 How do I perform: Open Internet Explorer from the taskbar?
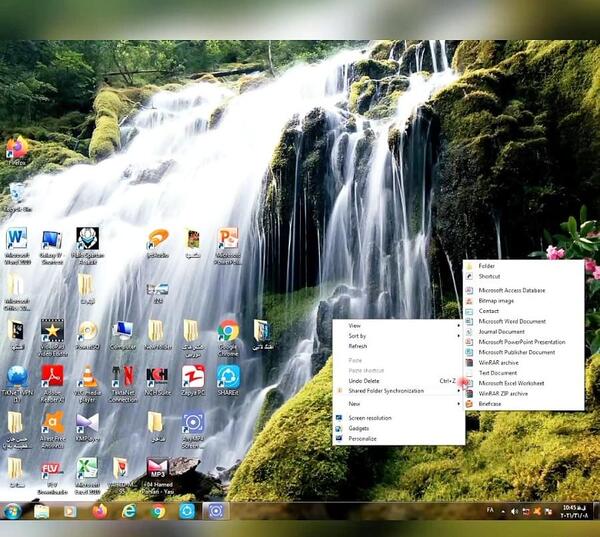click(x=129, y=511)
